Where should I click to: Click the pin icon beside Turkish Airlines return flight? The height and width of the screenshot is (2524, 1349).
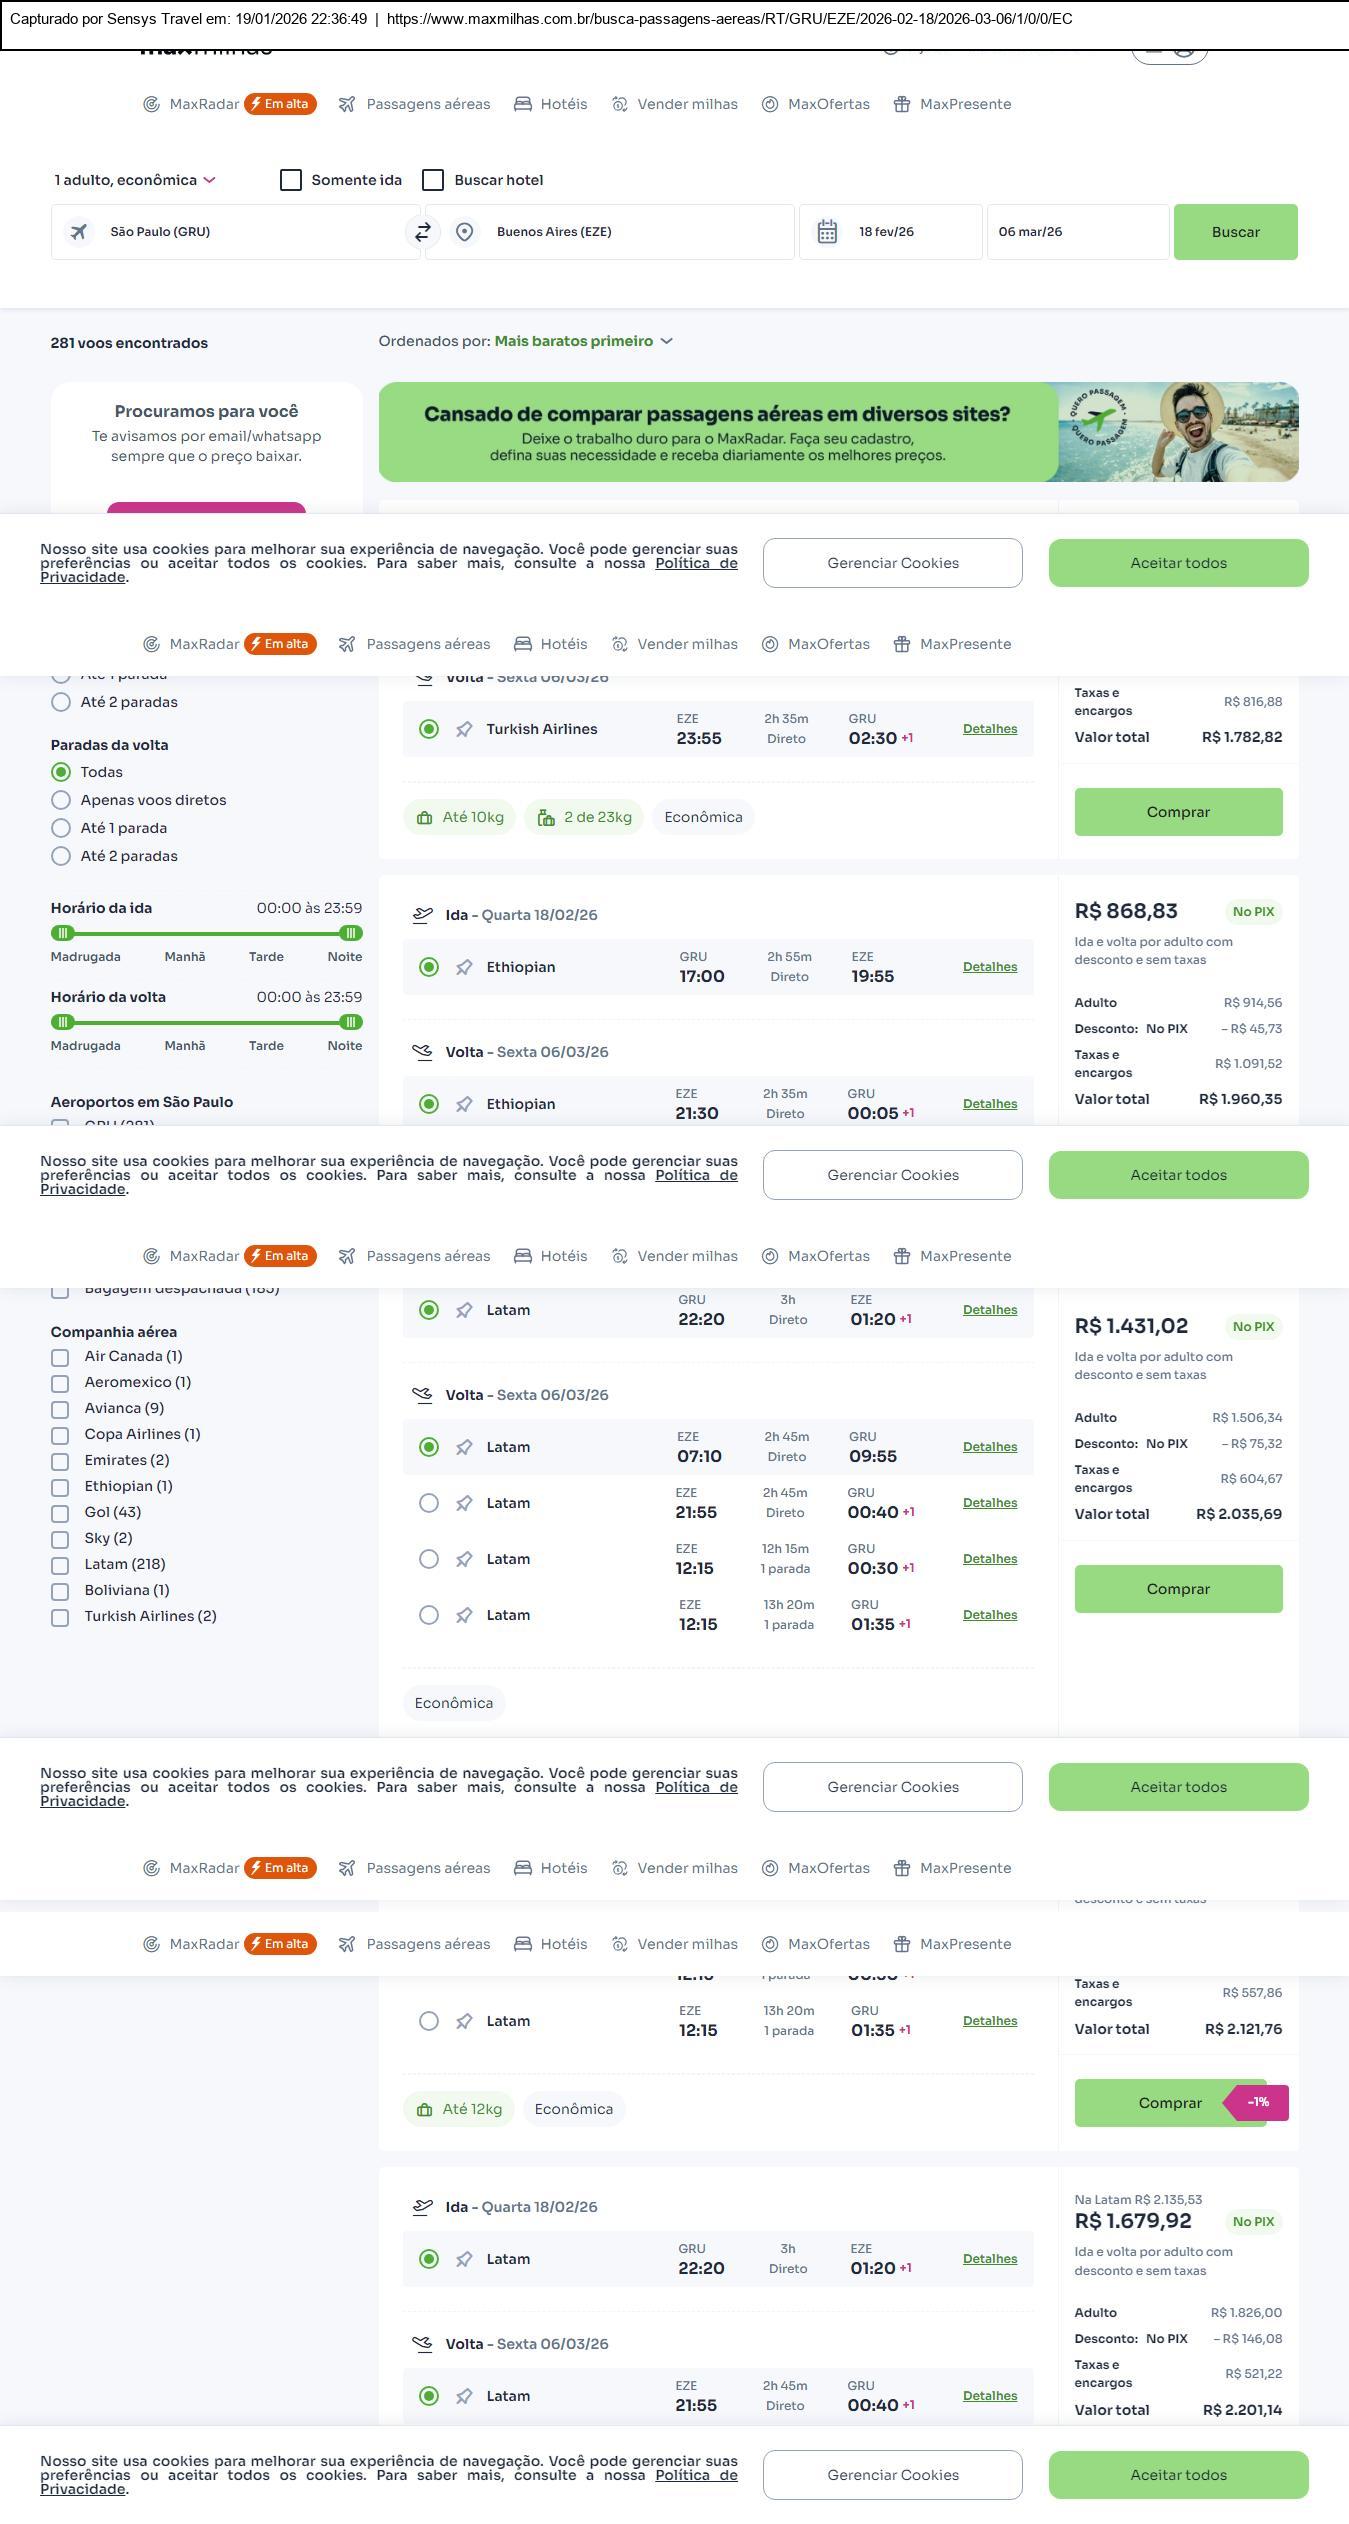tap(464, 730)
